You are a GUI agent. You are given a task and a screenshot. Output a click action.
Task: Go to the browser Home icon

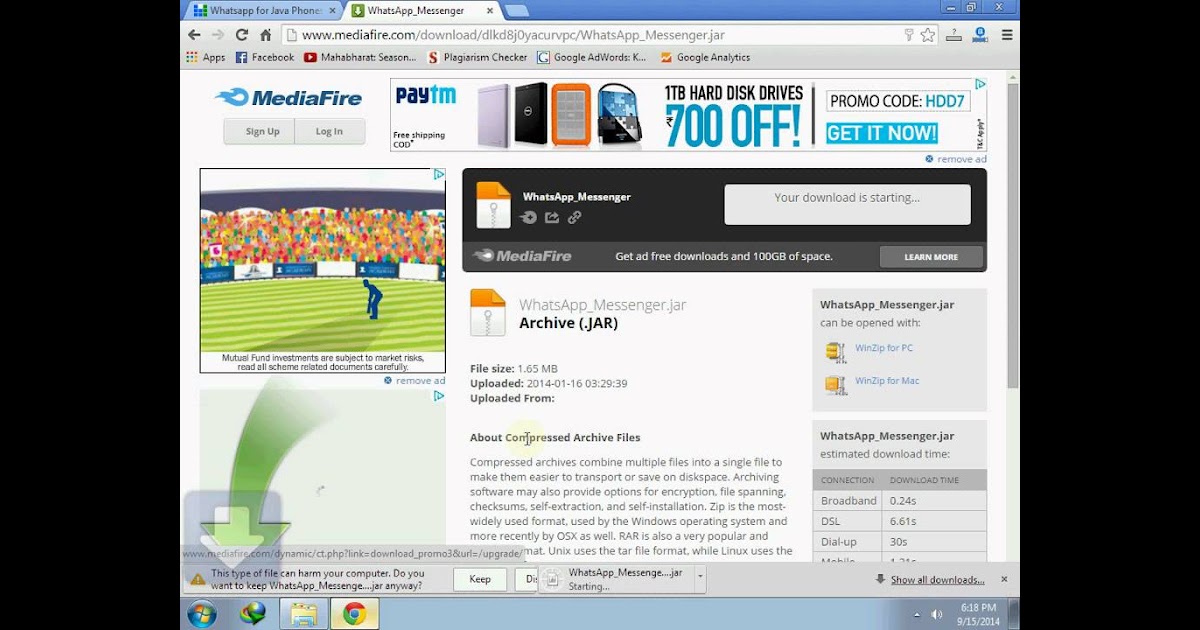(266, 34)
